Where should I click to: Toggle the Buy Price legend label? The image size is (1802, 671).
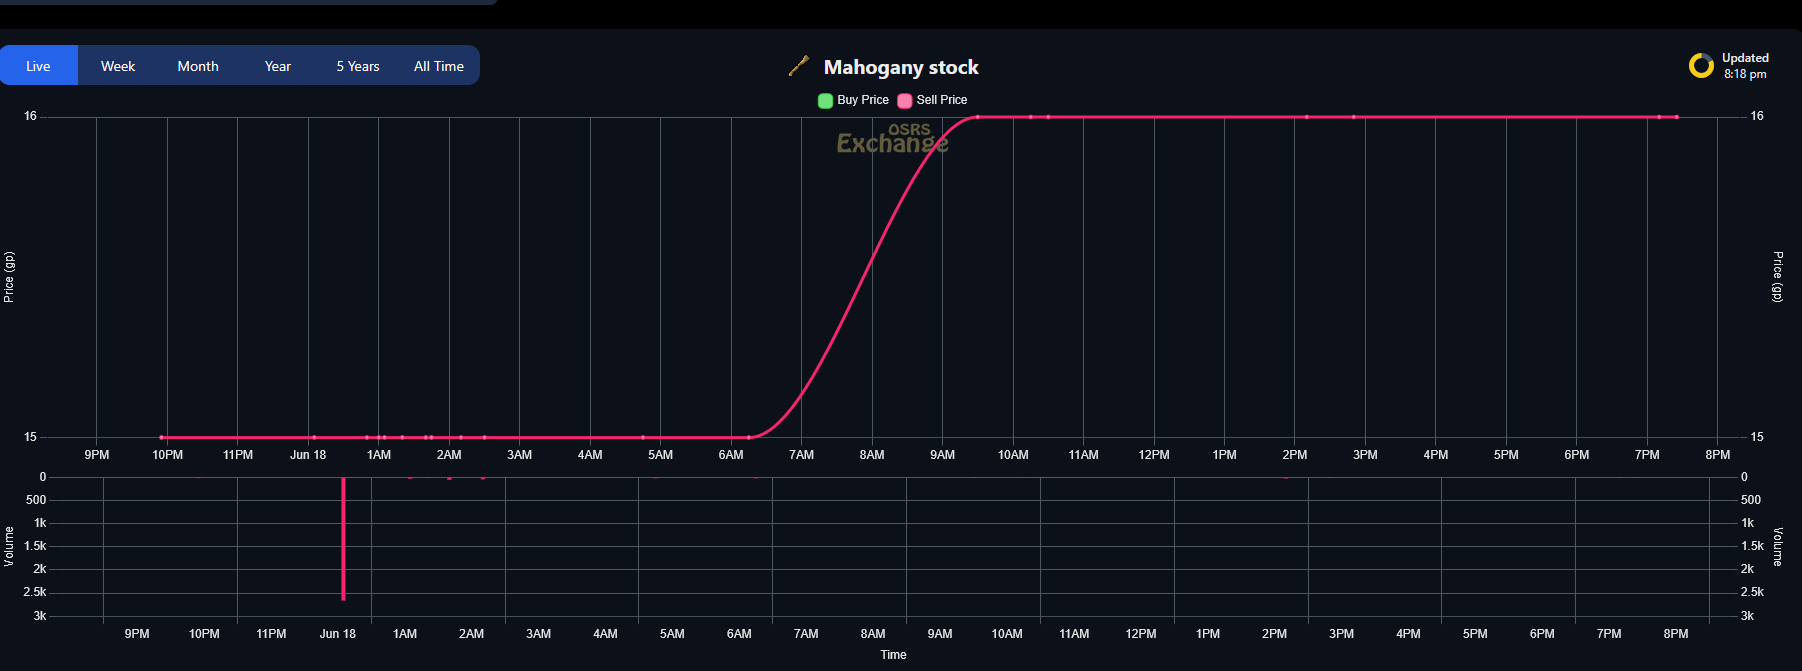tap(863, 100)
